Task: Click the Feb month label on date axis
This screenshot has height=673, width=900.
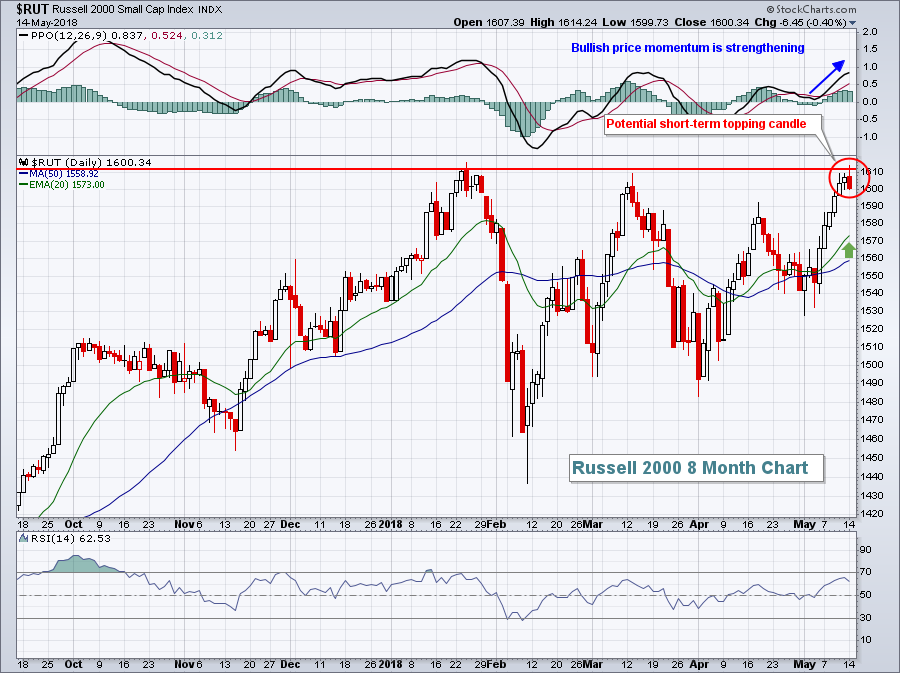Action: 501,524
